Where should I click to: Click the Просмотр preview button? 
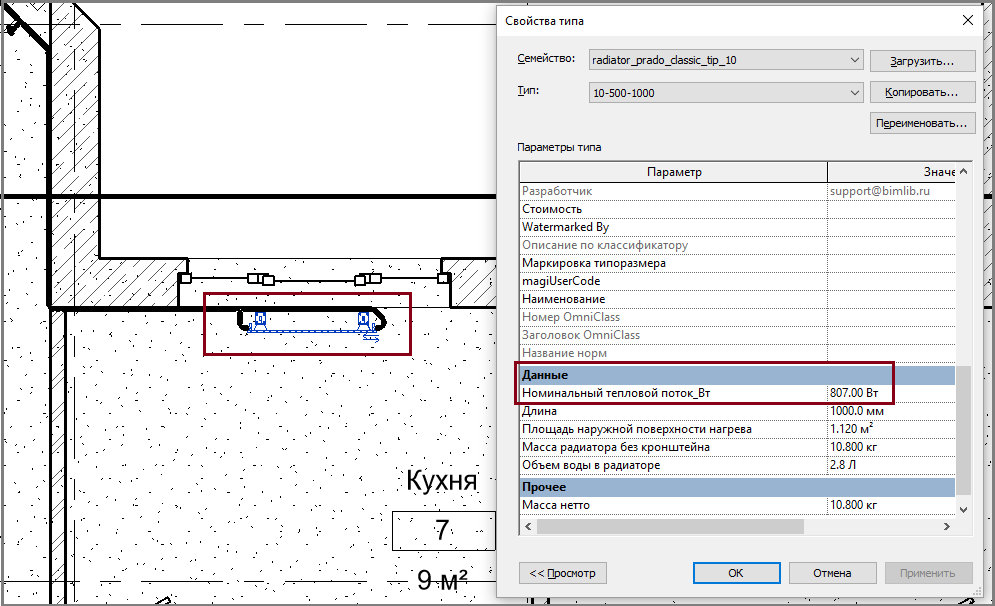pyautogui.click(x=562, y=573)
